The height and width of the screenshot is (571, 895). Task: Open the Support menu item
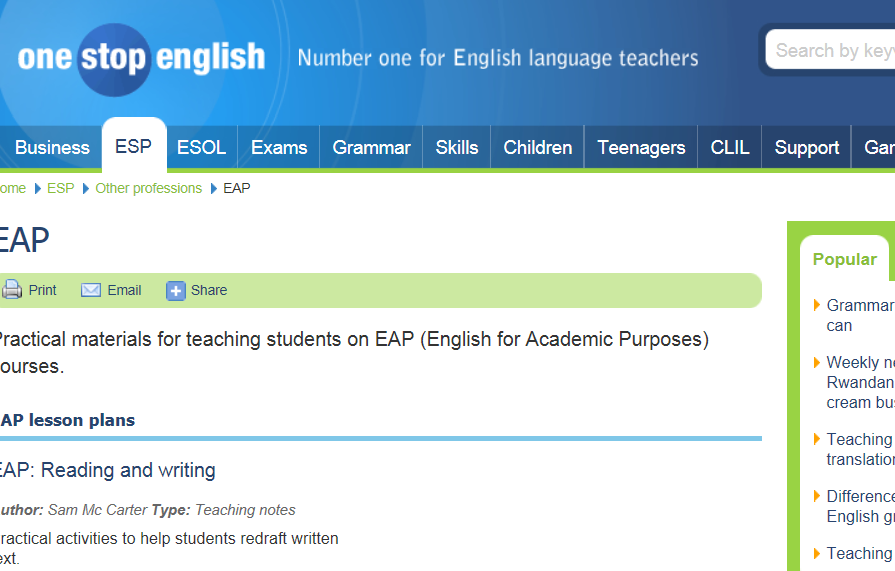(x=807, y=148)
